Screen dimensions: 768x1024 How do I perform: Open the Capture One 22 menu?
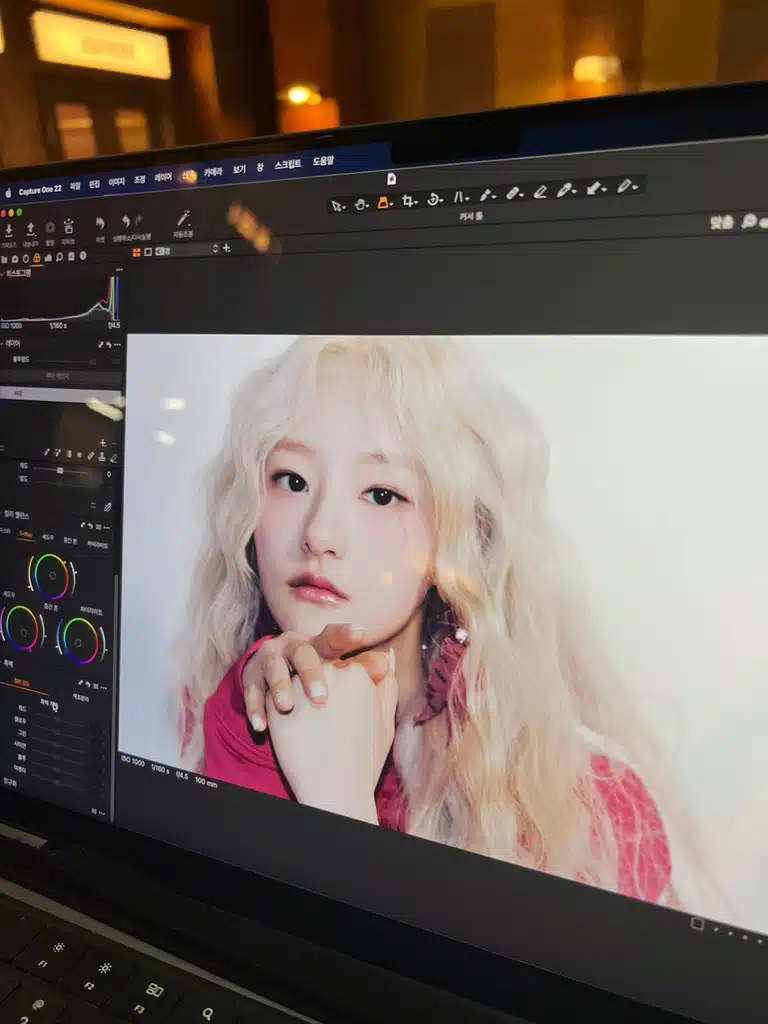(40, 190)
